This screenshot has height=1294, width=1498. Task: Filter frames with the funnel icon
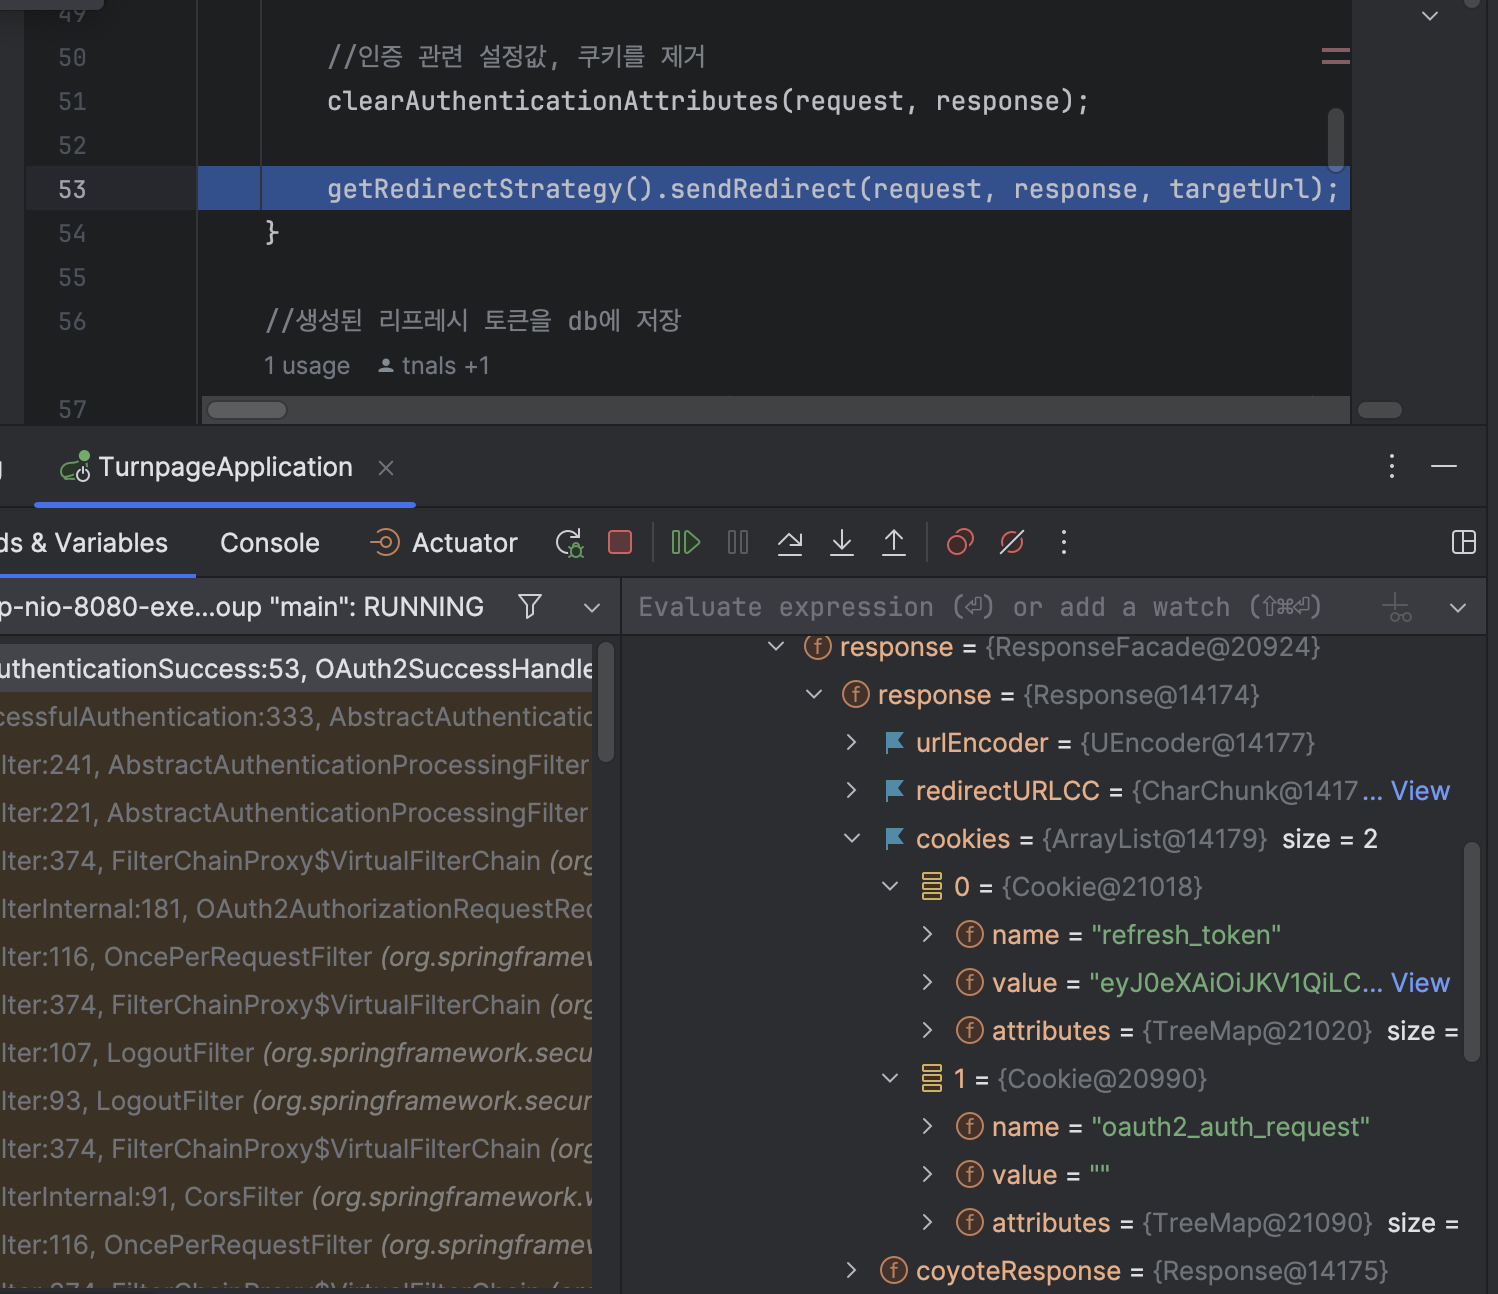coord(530,606)
